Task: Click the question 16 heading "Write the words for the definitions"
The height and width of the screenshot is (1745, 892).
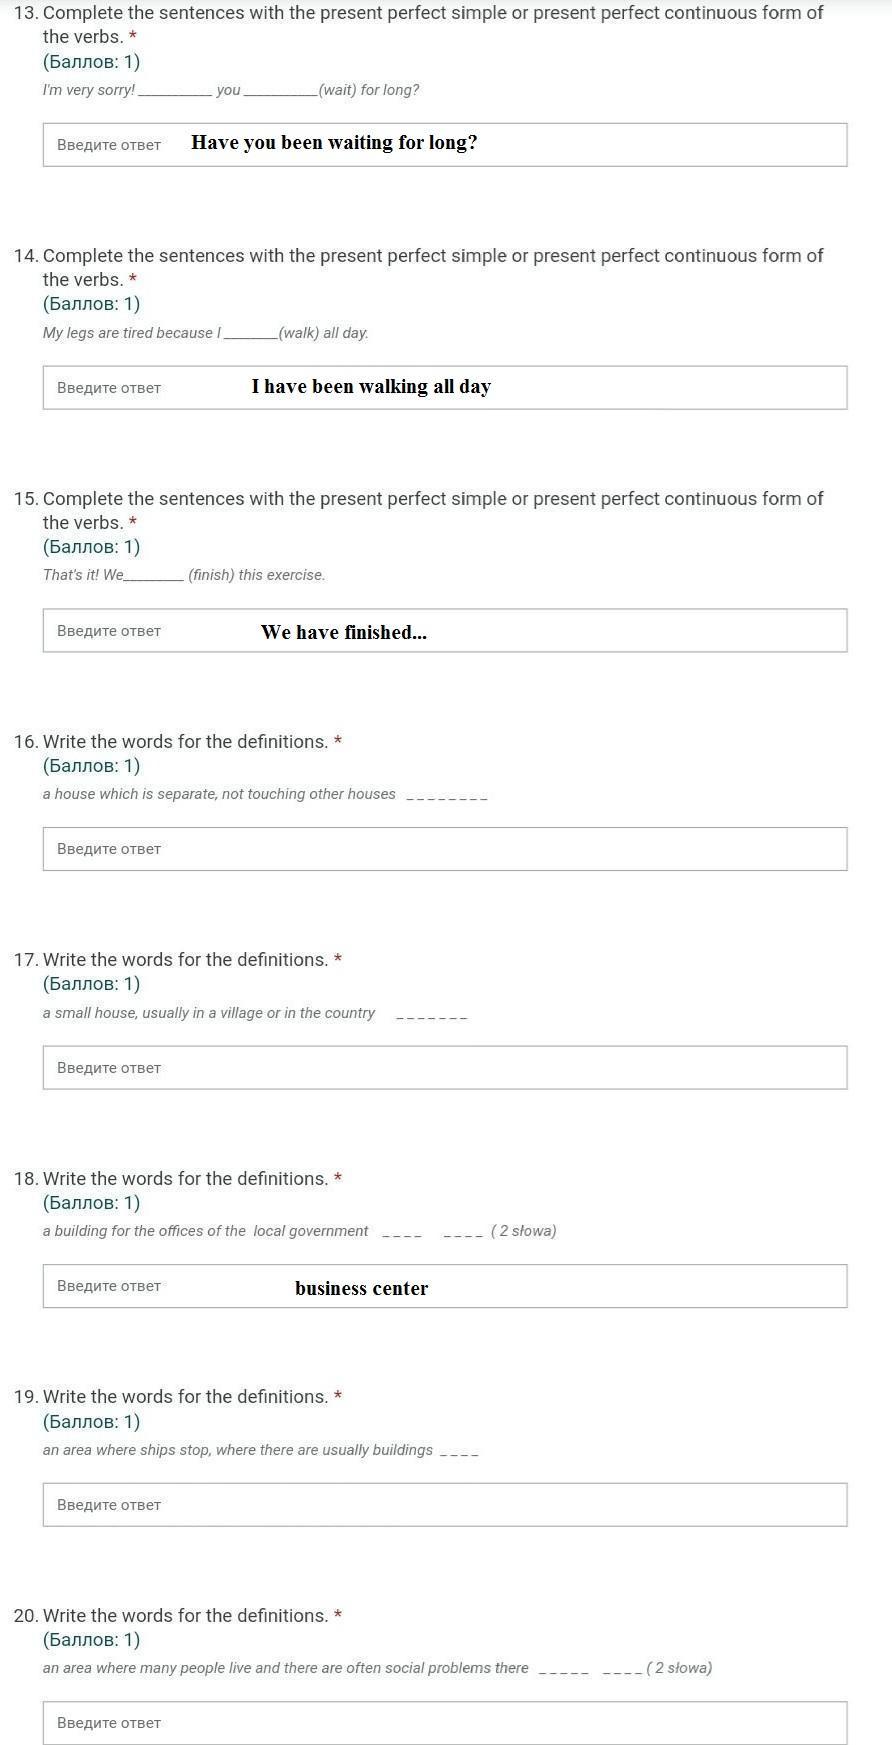Action: [x=185, y=742]
